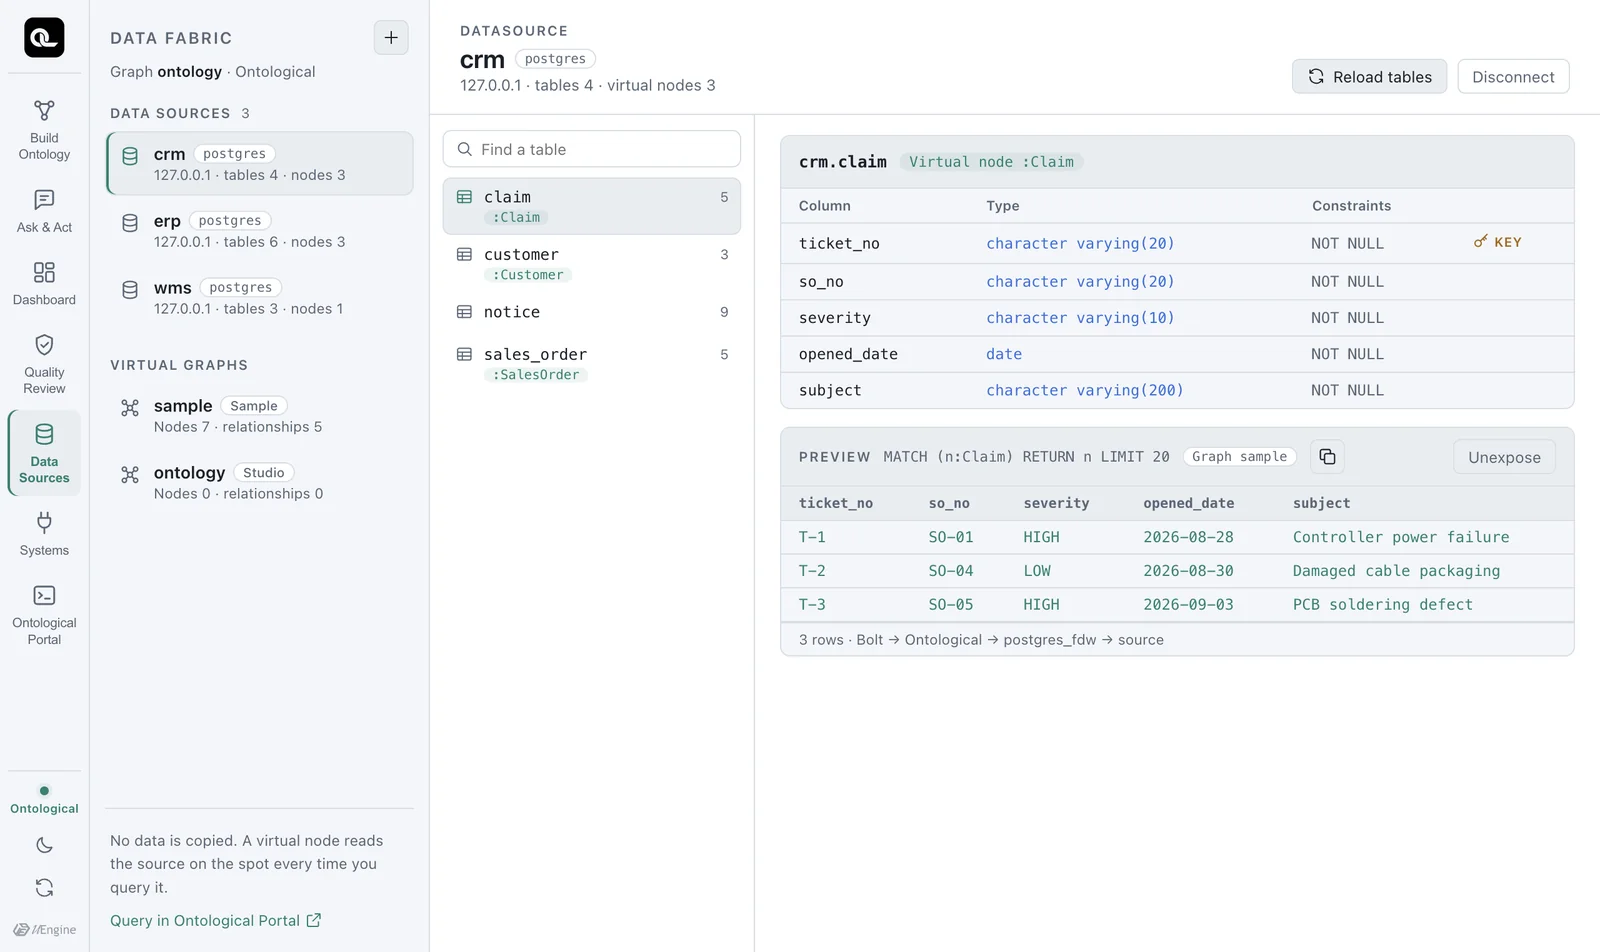The height and width of the screenshot is (952, 1600).
Task: Click the severity column header in preview
Action: click(x=1056, y=503)
